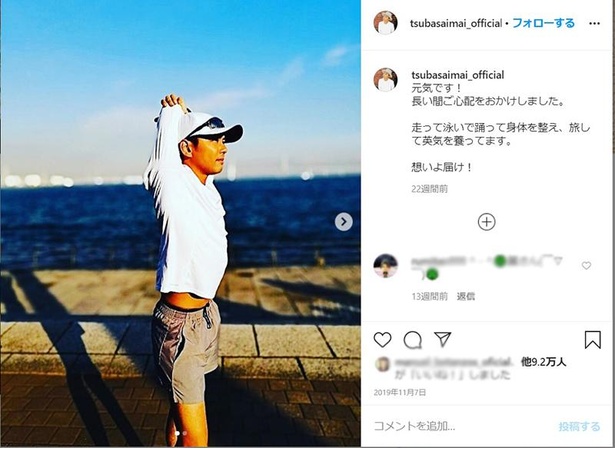Select the second carousel dot indicator

pos(185,434)
